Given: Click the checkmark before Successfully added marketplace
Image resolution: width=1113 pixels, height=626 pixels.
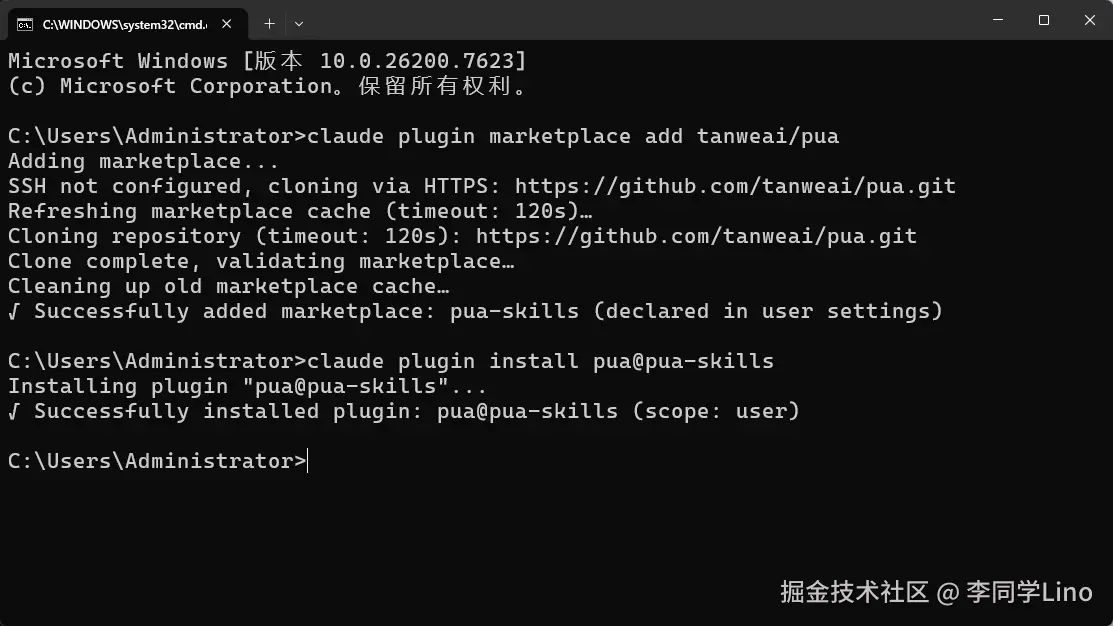Looking at the screenshot, I should coord(14,311).
